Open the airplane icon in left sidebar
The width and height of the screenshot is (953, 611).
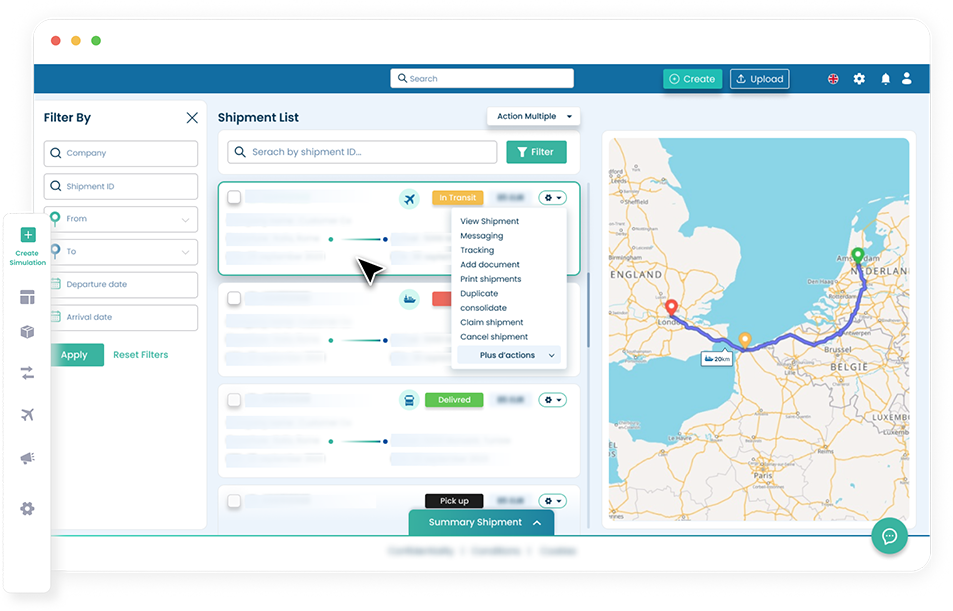(x=27, y=415)
